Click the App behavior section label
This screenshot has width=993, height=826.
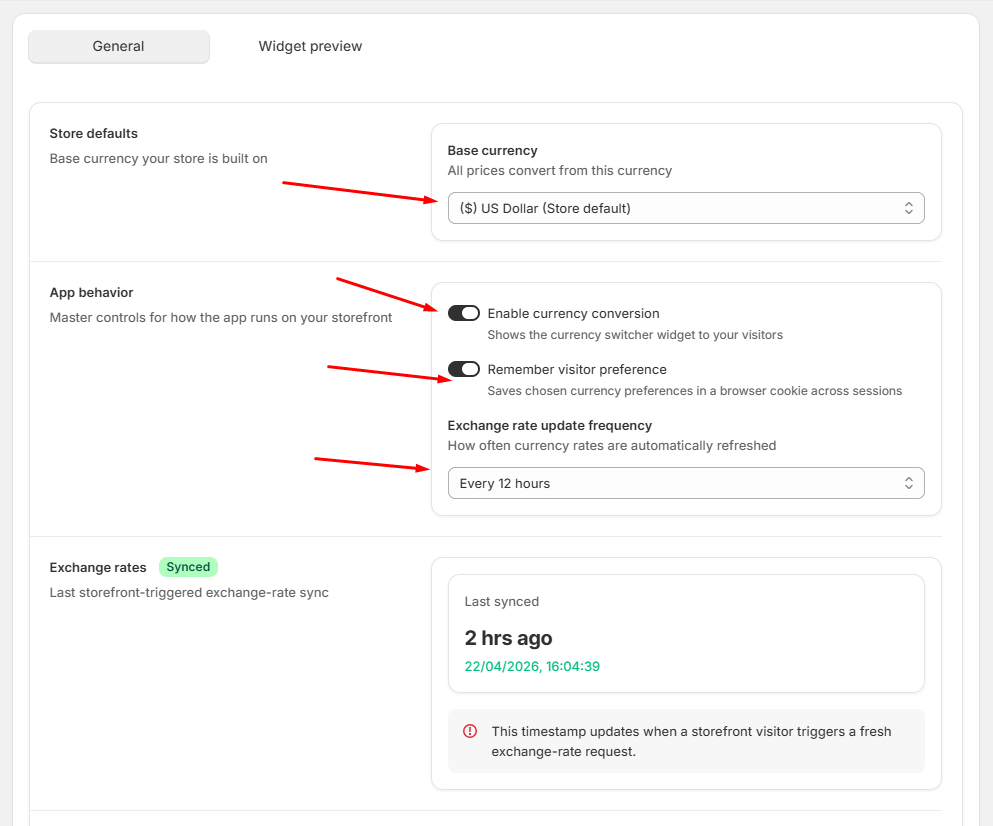pyautogui.click(x=91, y=292)
